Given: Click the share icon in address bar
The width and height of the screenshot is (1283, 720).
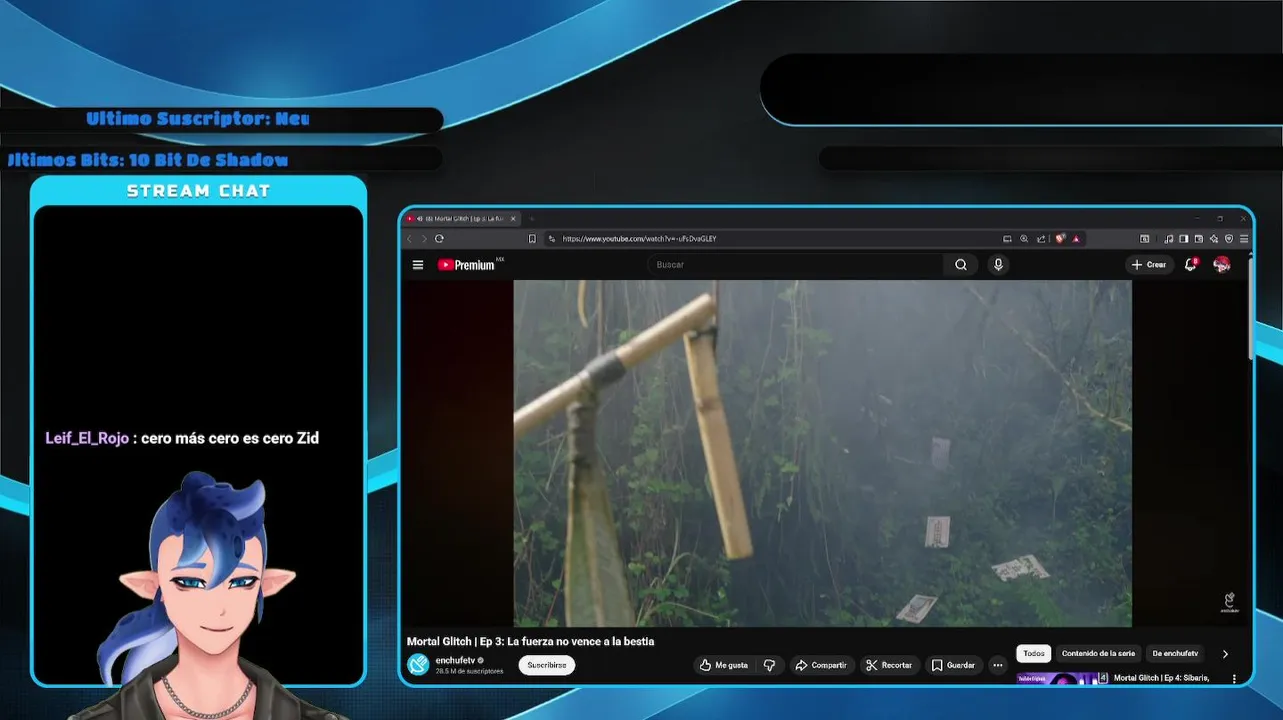Looking at the screenshot, I should point(1041,239).
